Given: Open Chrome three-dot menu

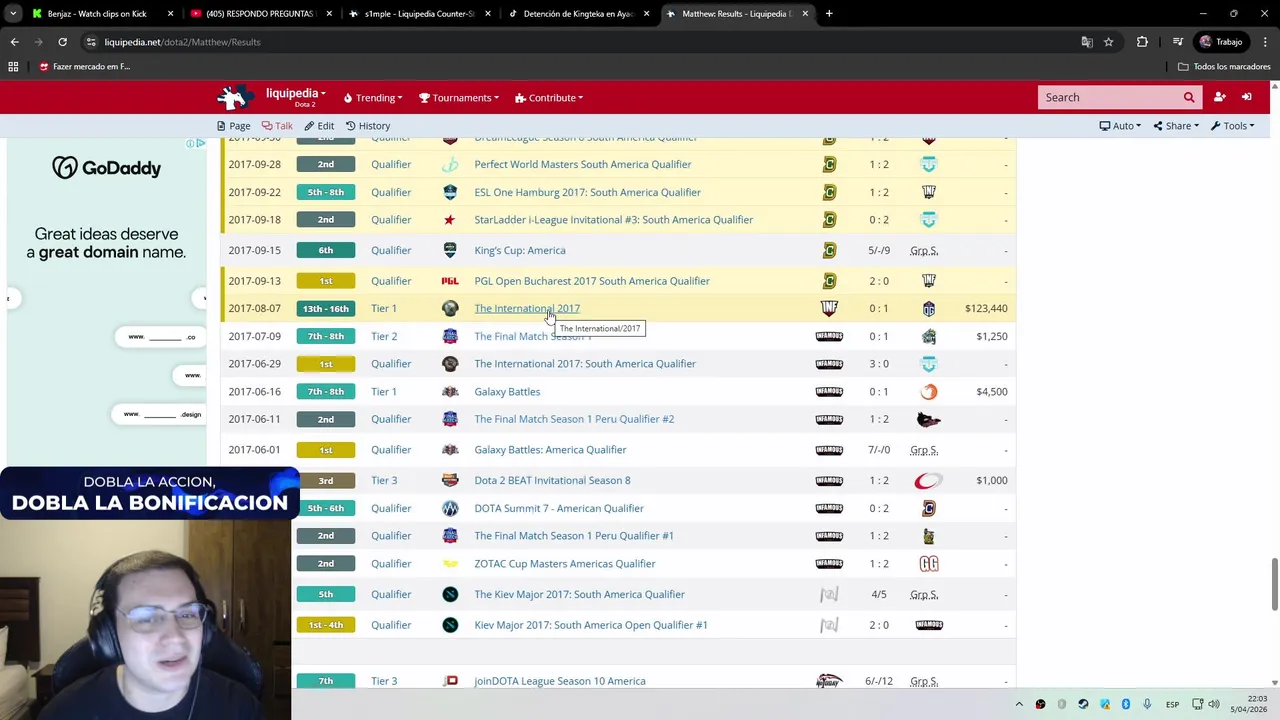Looking at the screenshot, I should (1266, 42).
